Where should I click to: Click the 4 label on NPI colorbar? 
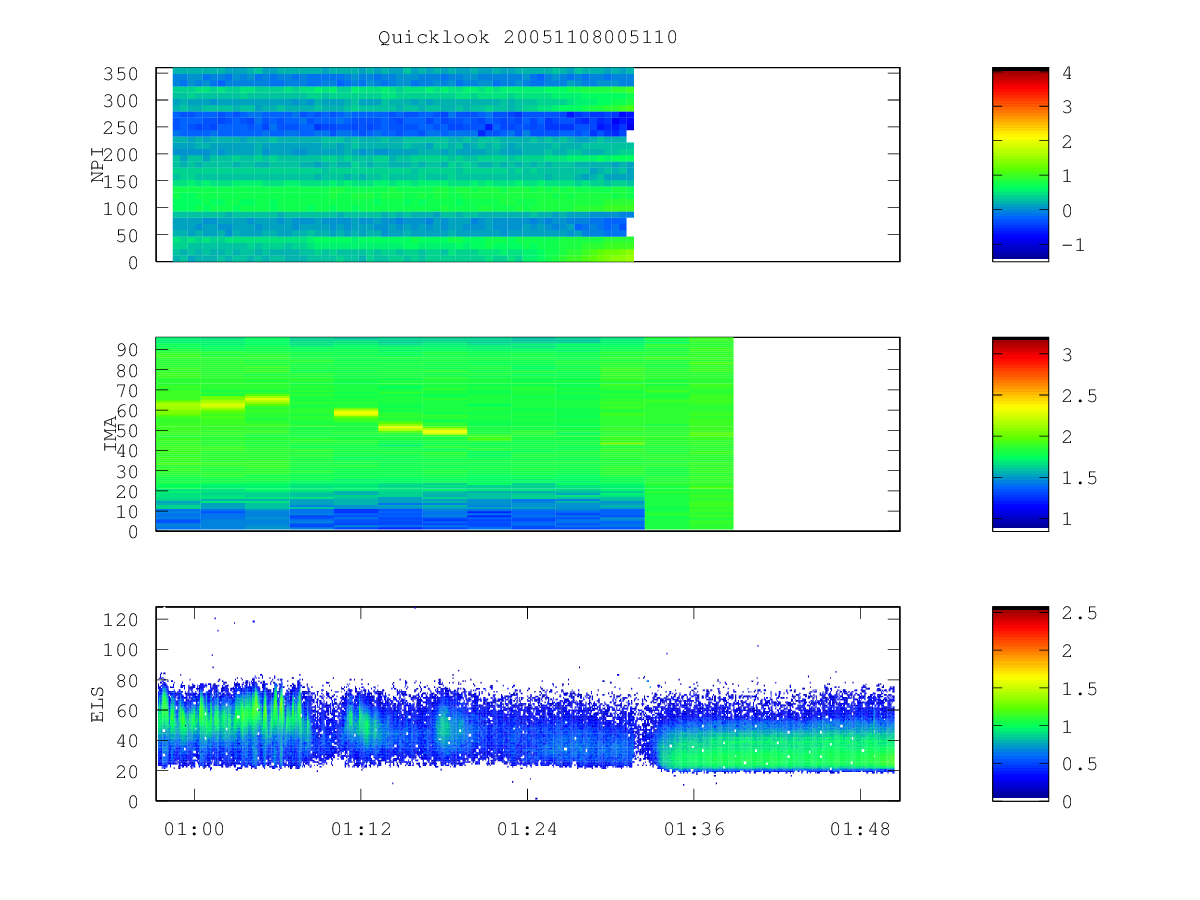[1069, 73]
